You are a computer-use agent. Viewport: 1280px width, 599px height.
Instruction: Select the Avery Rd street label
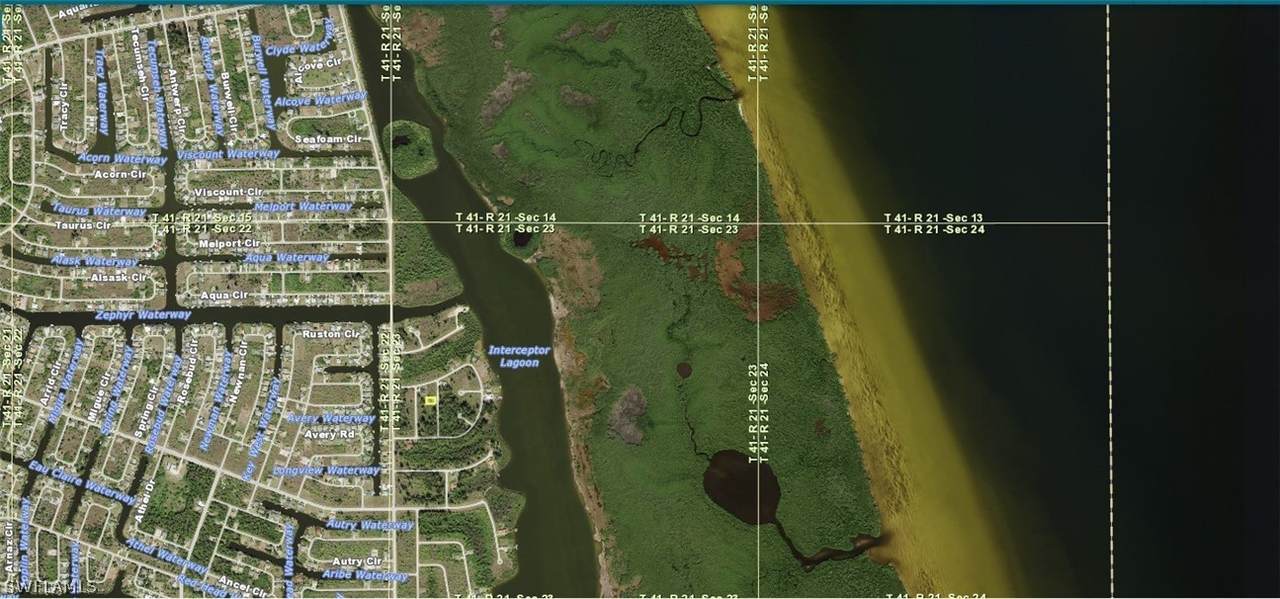point(331,435)
